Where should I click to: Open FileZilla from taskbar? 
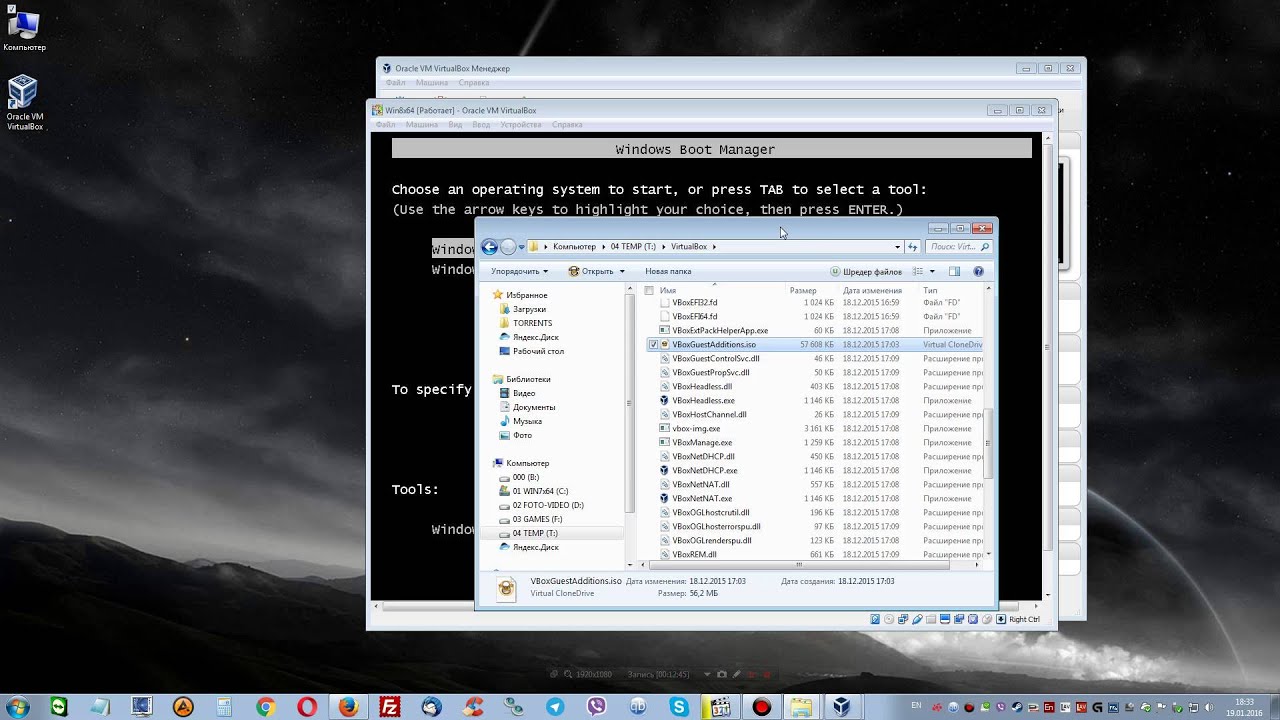(390, 707)
